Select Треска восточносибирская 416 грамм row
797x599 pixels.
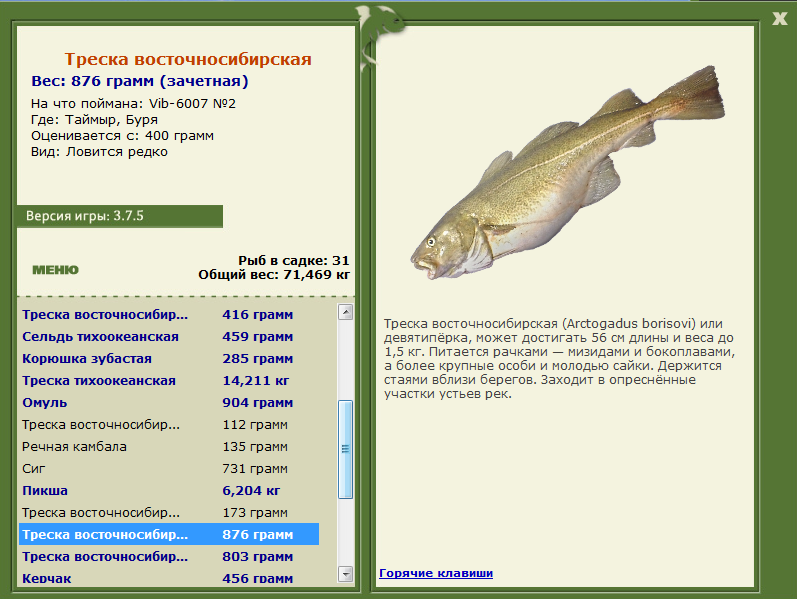coord(169,314)
